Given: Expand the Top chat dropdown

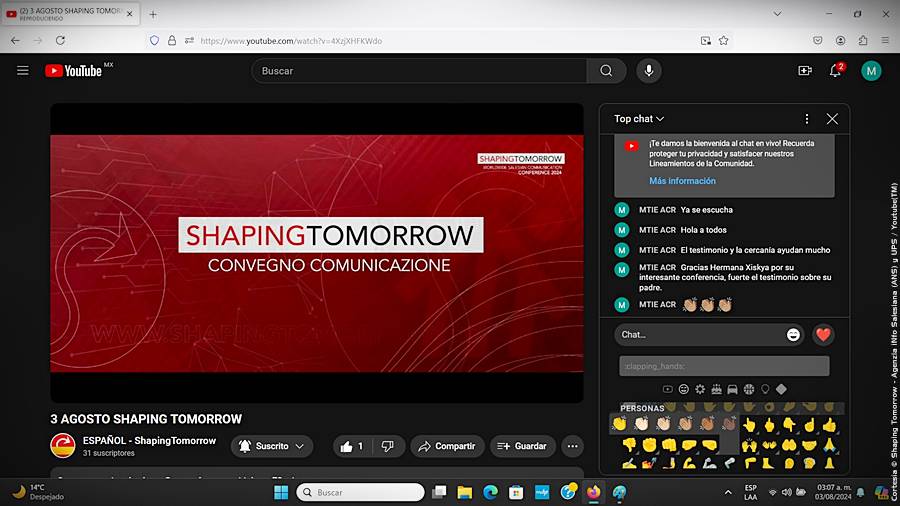Looking at the screenshot, I should [x=639, y=119].
